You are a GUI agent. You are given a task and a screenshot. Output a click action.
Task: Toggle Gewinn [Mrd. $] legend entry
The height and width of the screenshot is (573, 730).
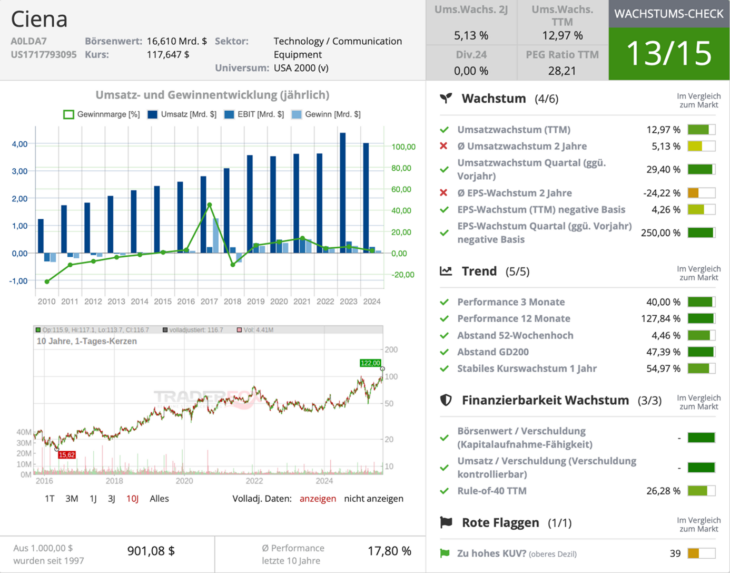(x=326, y=115)
